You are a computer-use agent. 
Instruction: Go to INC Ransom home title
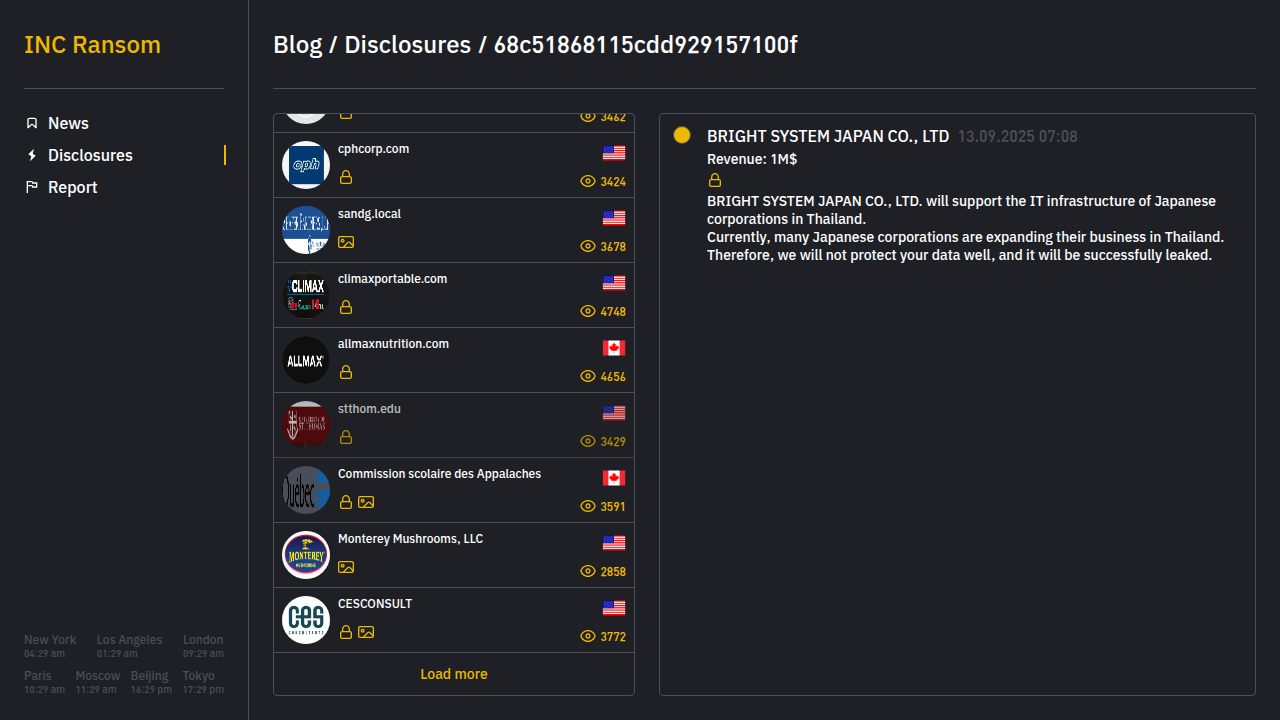pyautogui.click(x=92, y=45)
